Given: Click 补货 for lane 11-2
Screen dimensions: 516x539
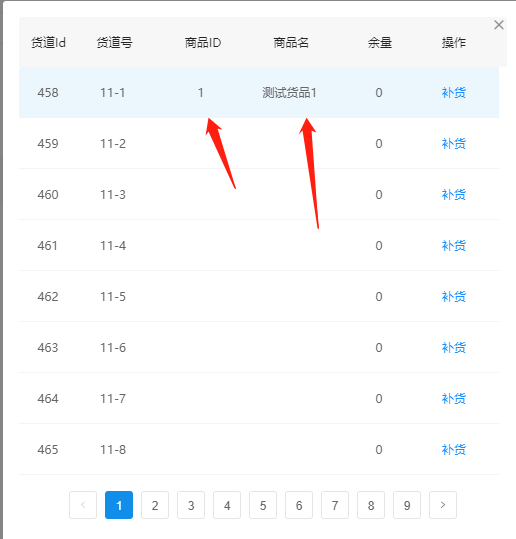Looking at the screenshot, I should [x=453, y=144].
